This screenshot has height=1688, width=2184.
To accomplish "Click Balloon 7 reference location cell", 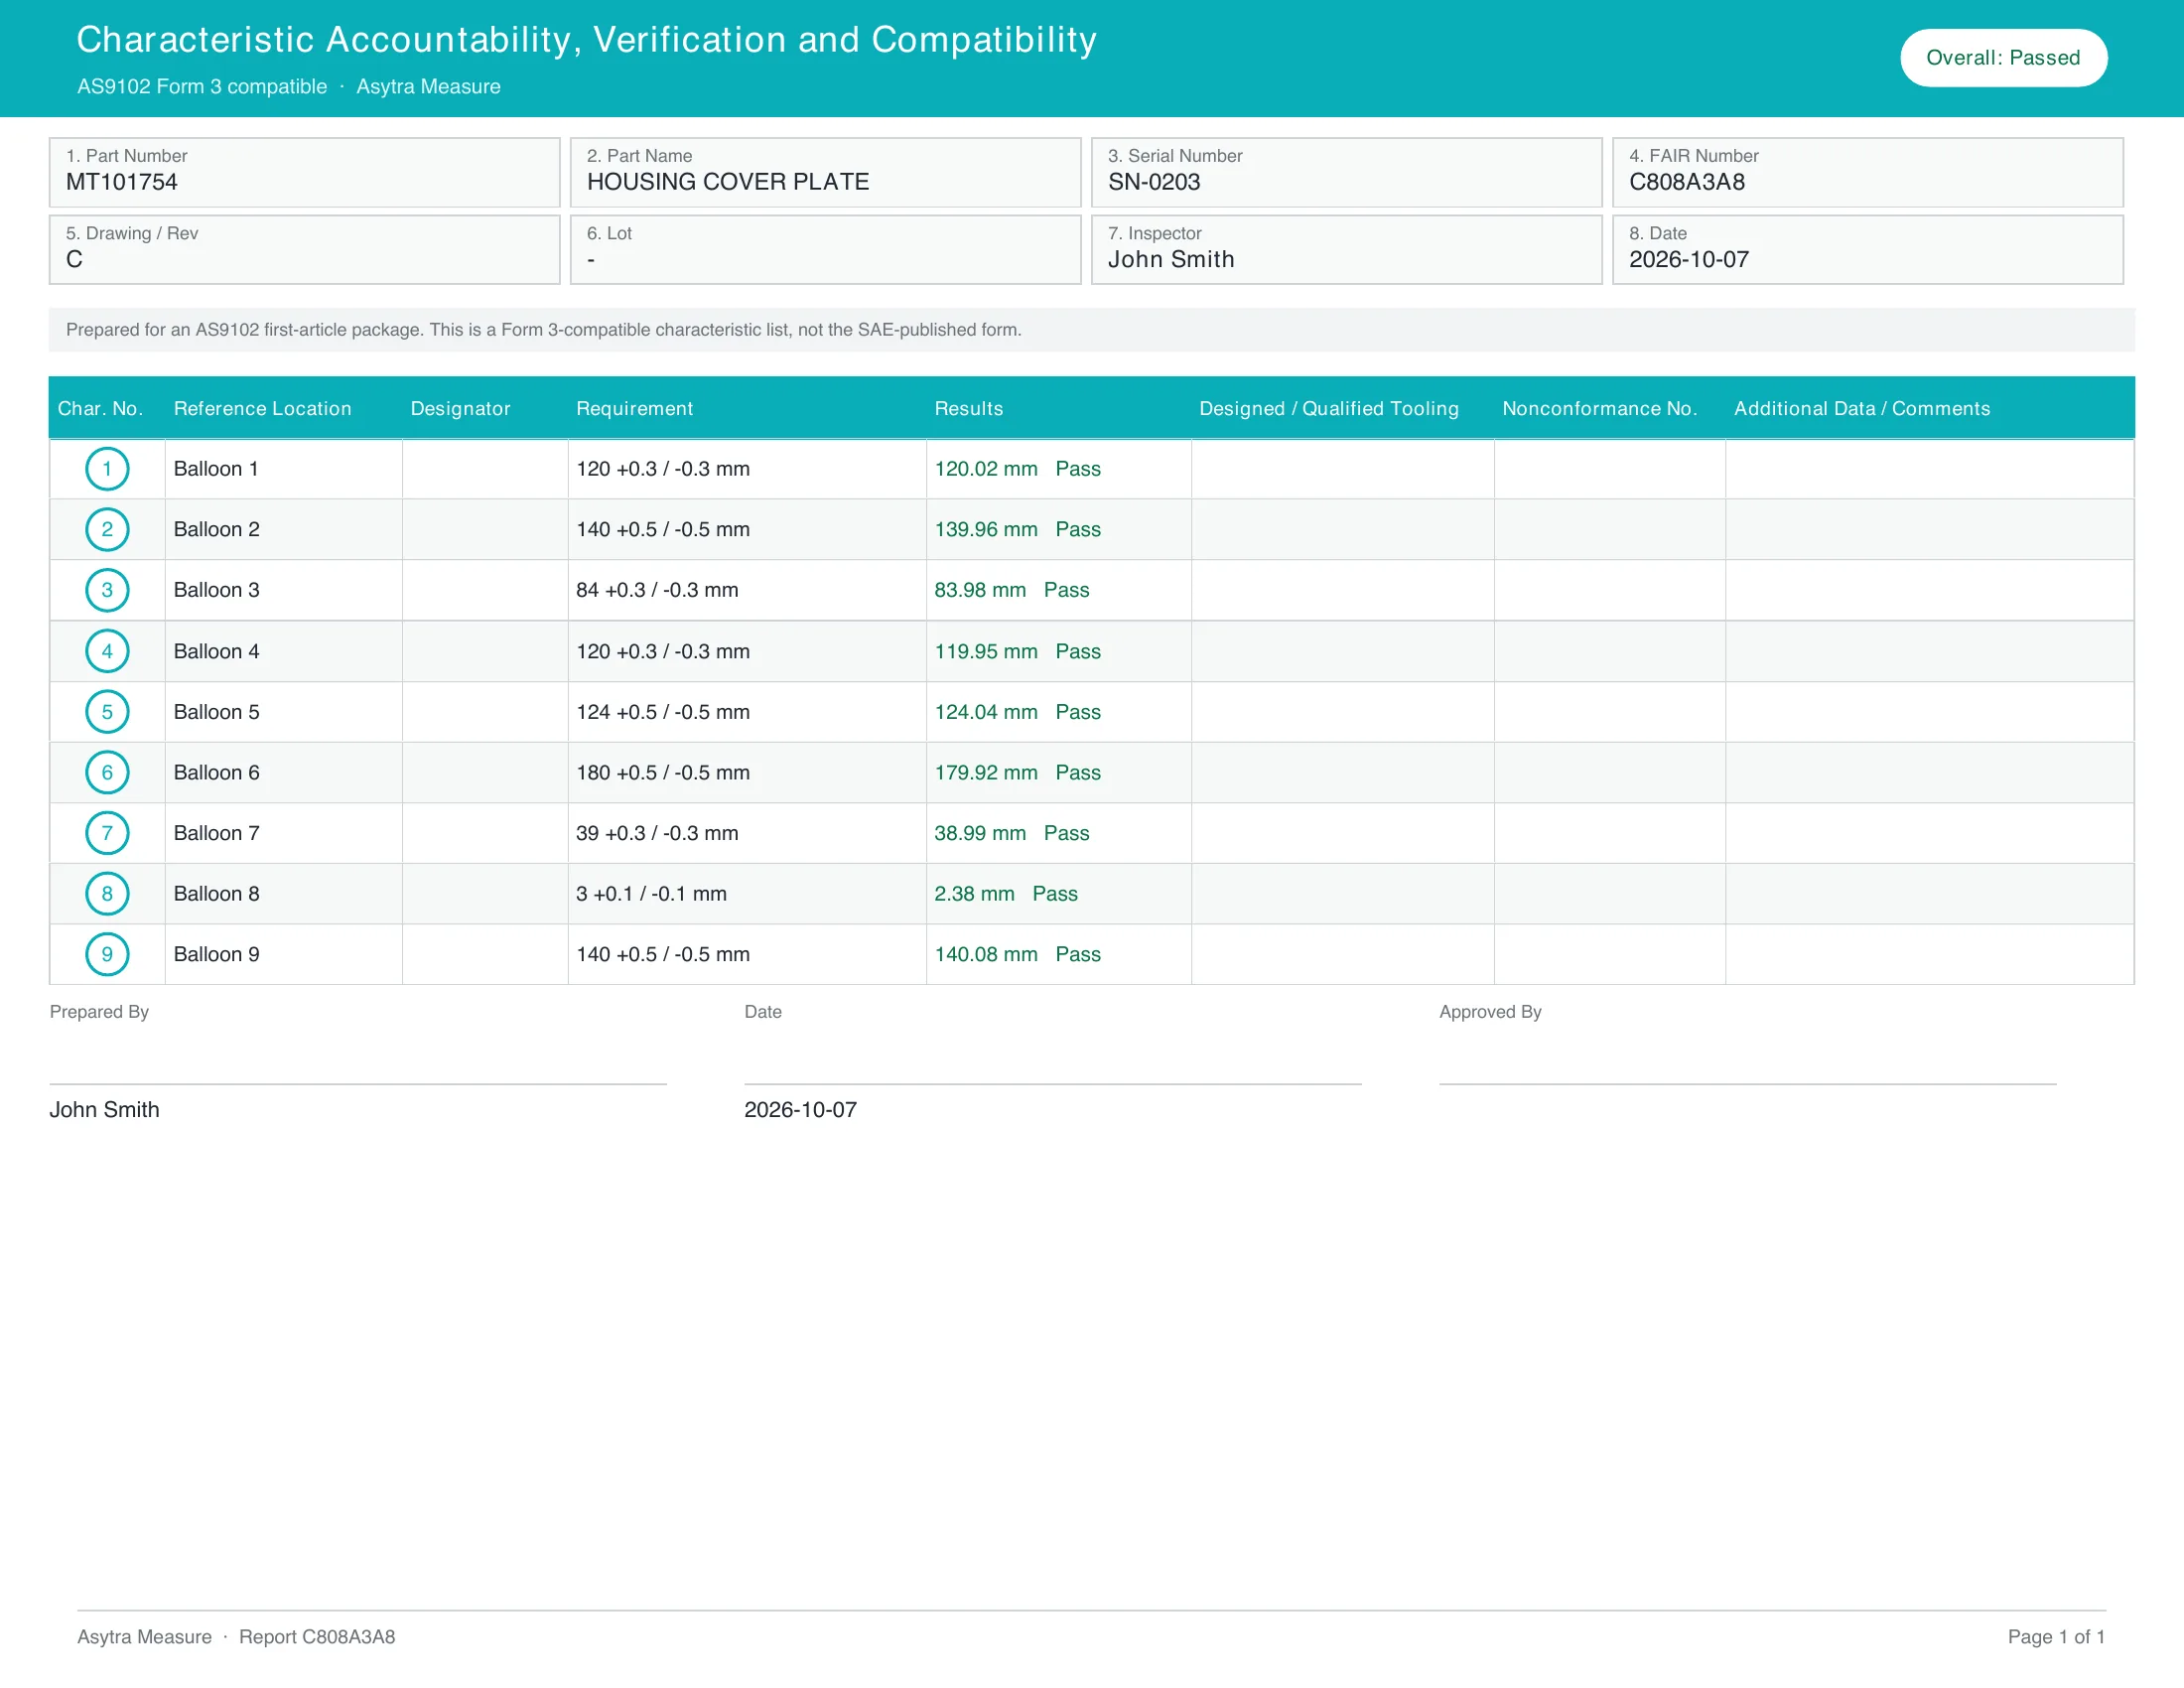I will pyautogui.click(x=283, y=833).
